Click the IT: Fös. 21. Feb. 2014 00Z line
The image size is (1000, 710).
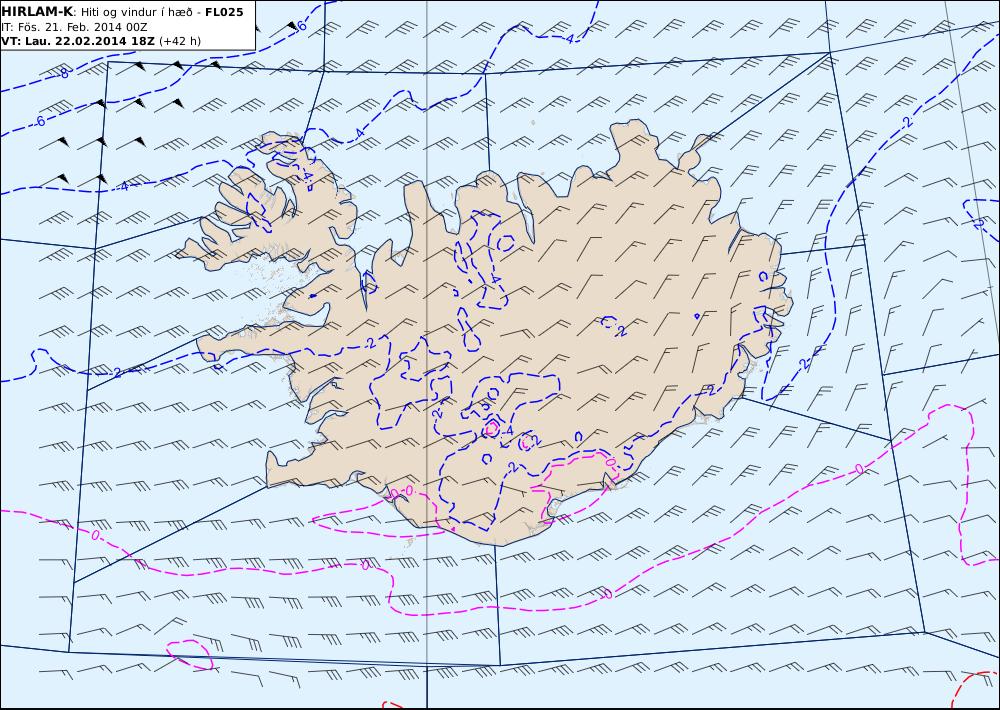(74, 27)
